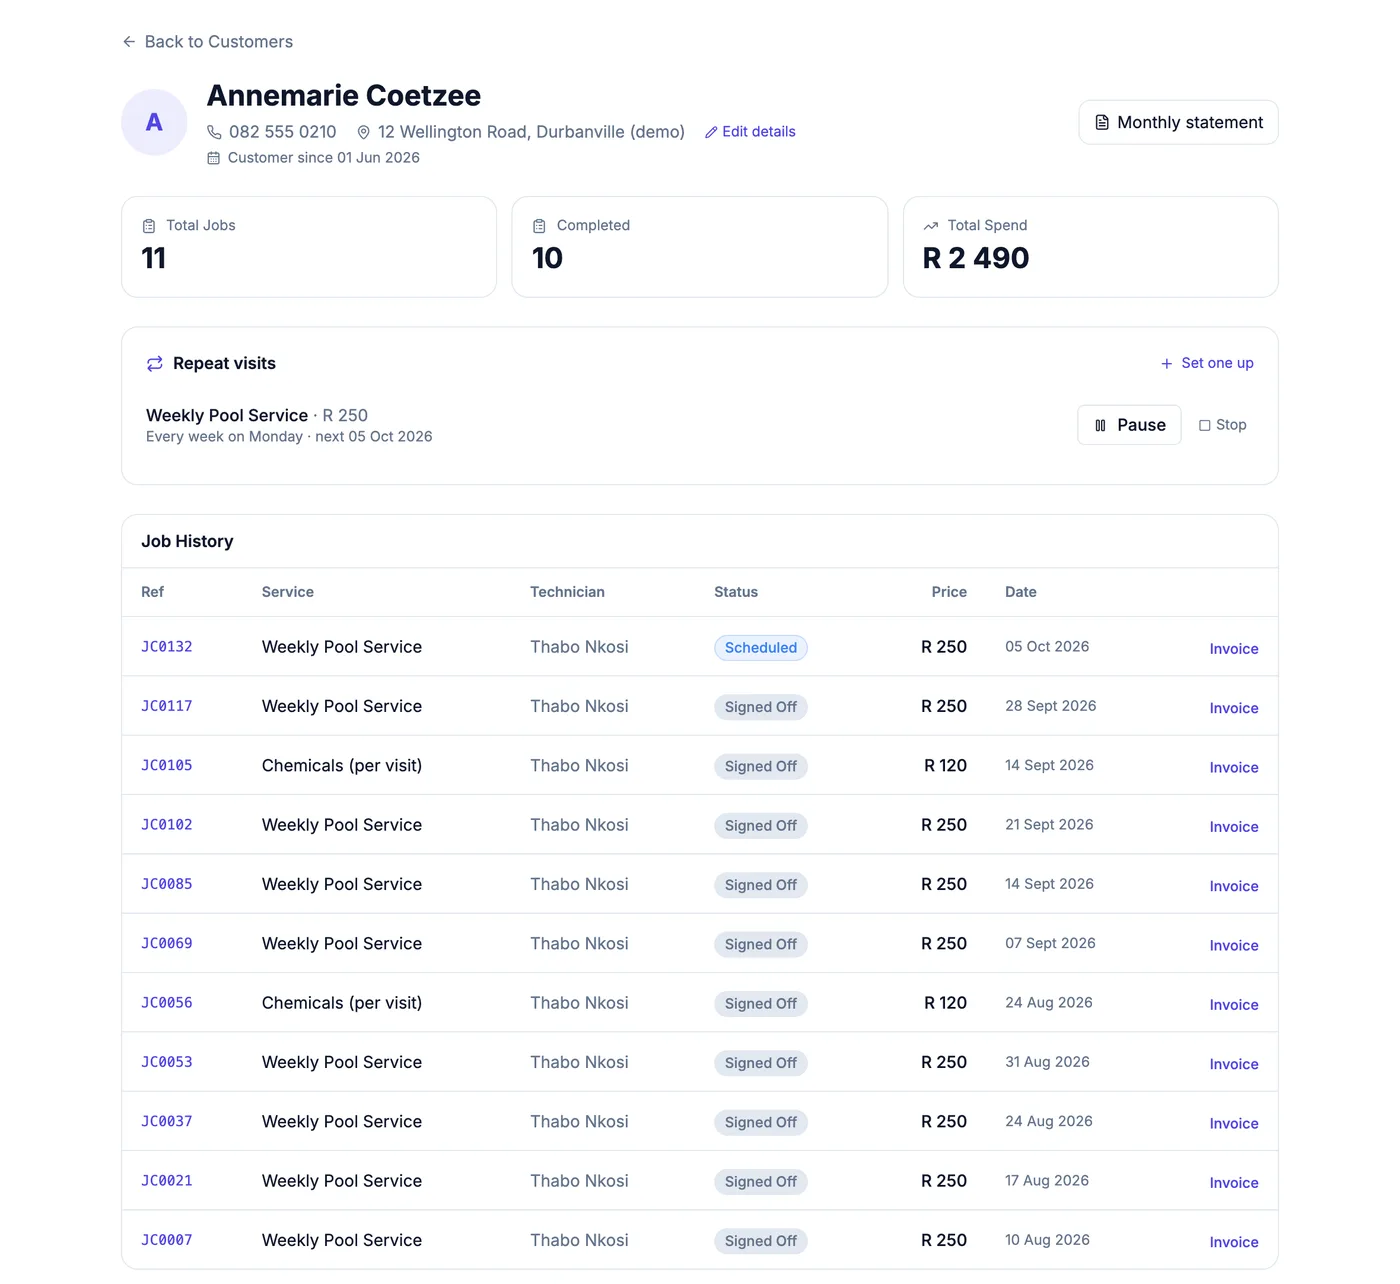The image size is (1400, 1284).
Task: Click the square stop icon beside Stop
Action: [1204, 425]
